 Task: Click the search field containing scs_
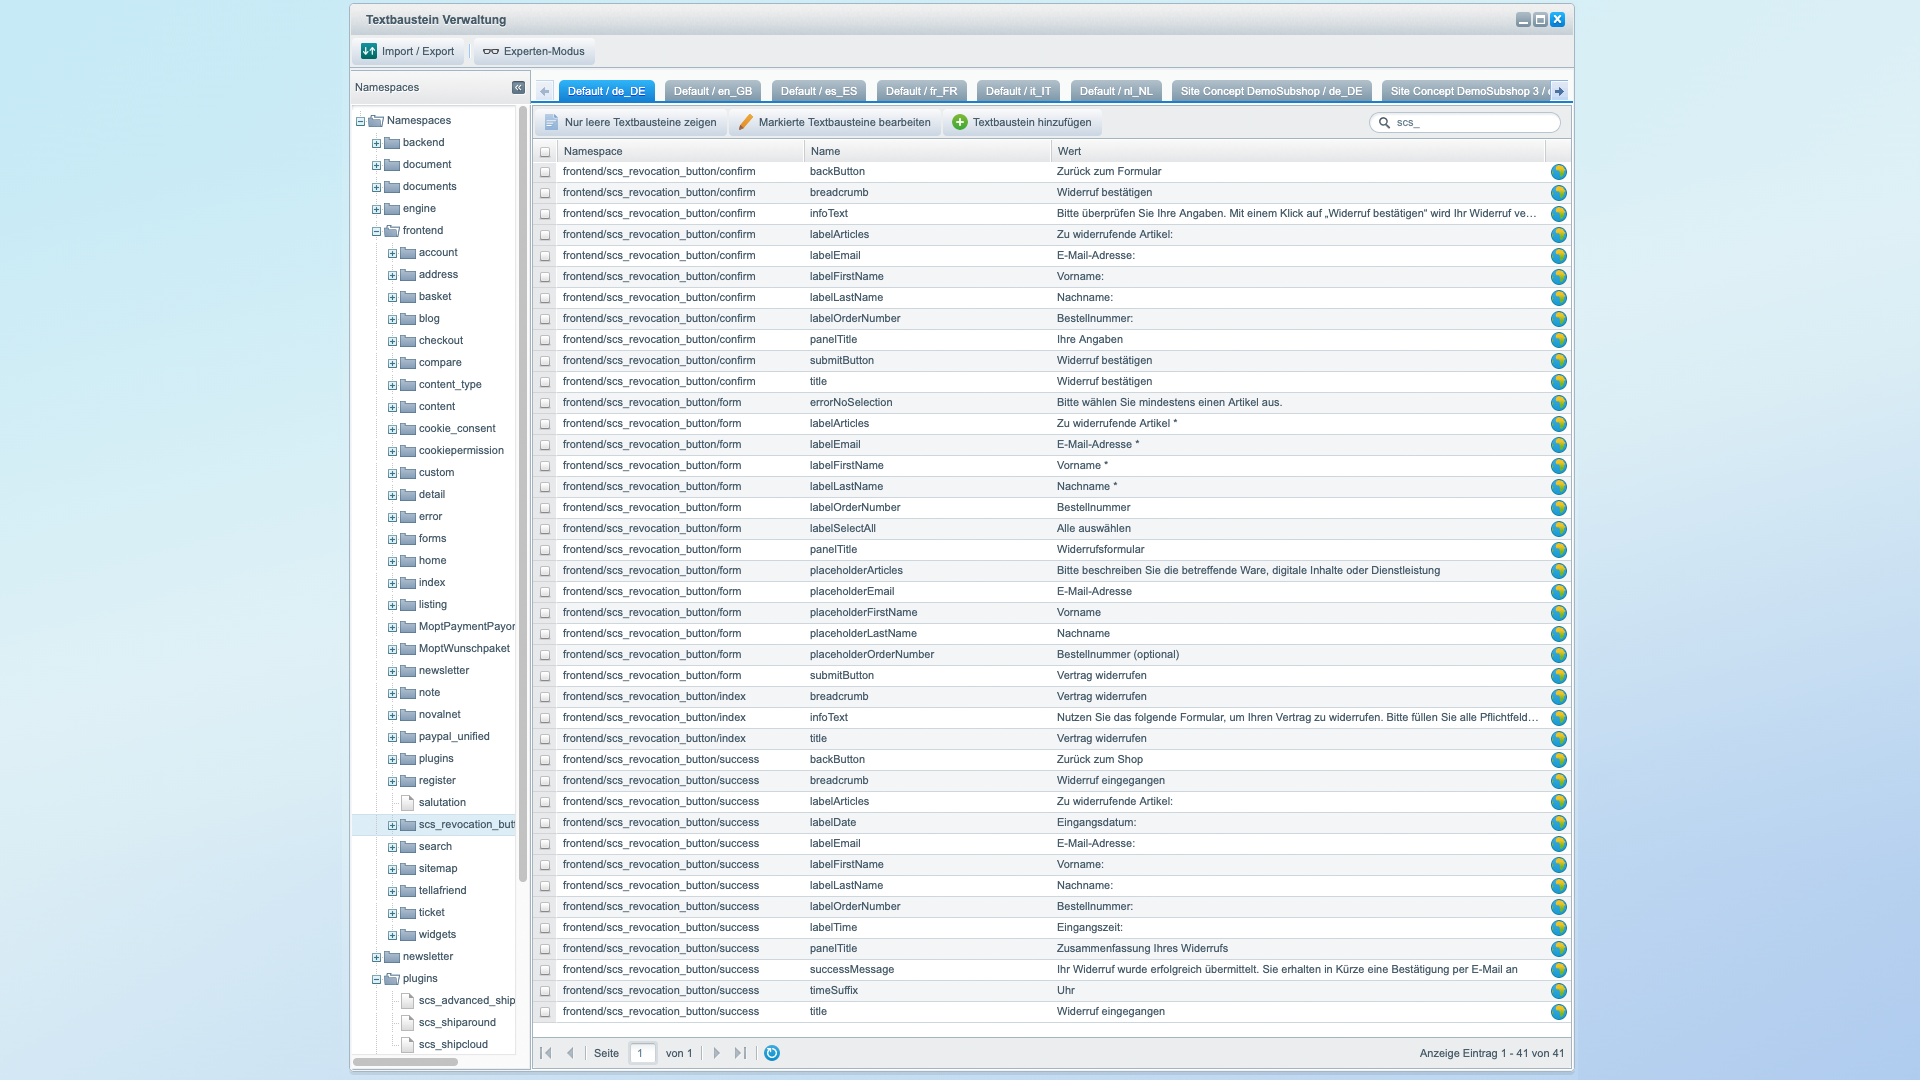pyautogui.click(x=1465, y=122)
